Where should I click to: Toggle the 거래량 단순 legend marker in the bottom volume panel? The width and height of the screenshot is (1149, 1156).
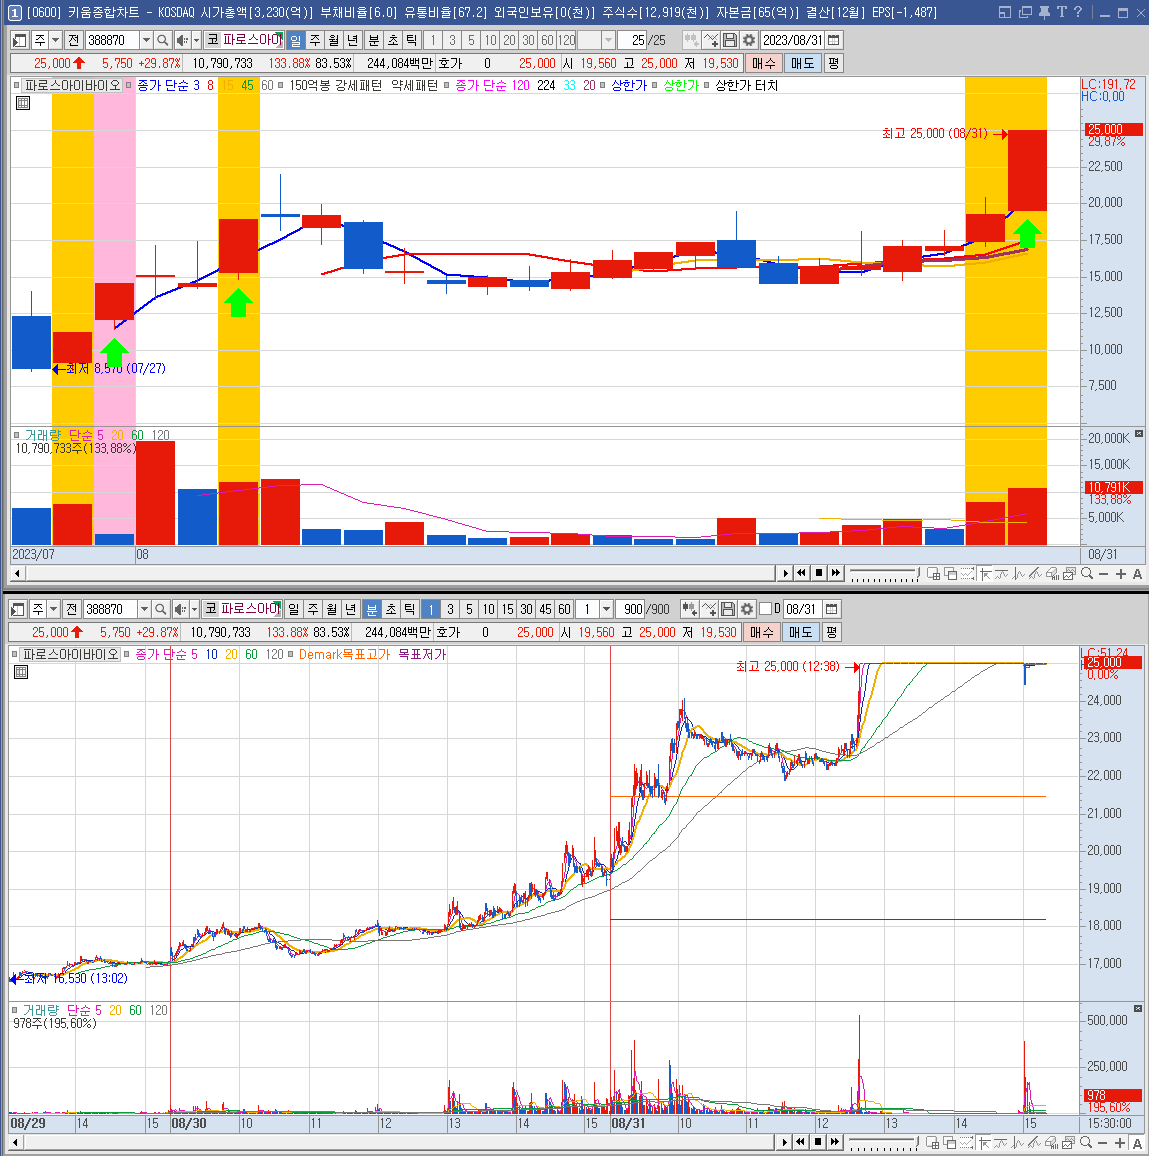point(14,1010)
